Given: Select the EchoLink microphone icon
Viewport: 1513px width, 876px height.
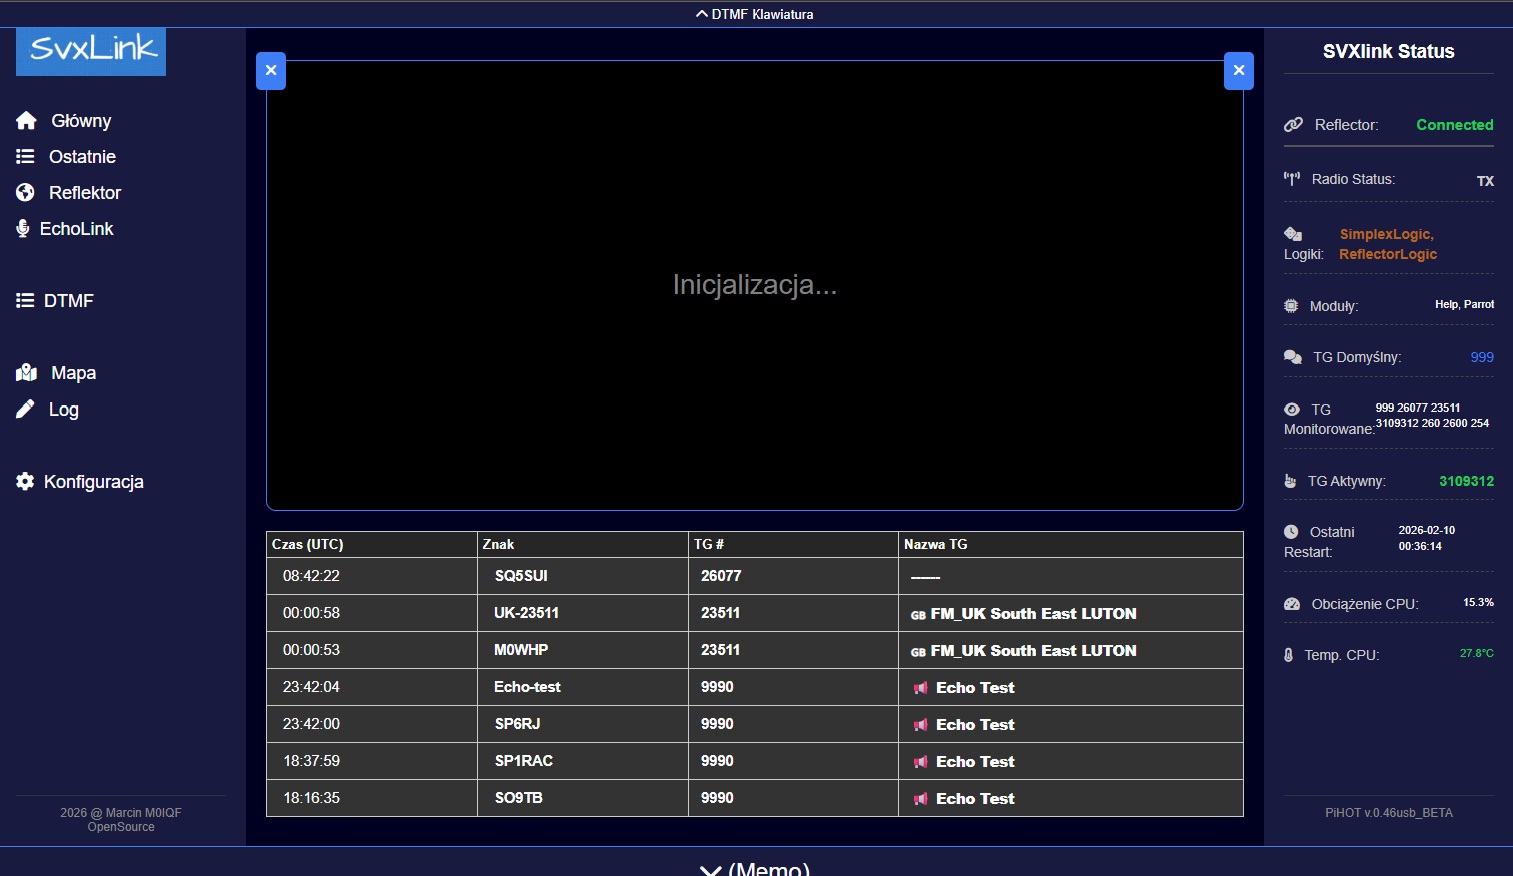Looking at the screenshot, I should 23,229.
